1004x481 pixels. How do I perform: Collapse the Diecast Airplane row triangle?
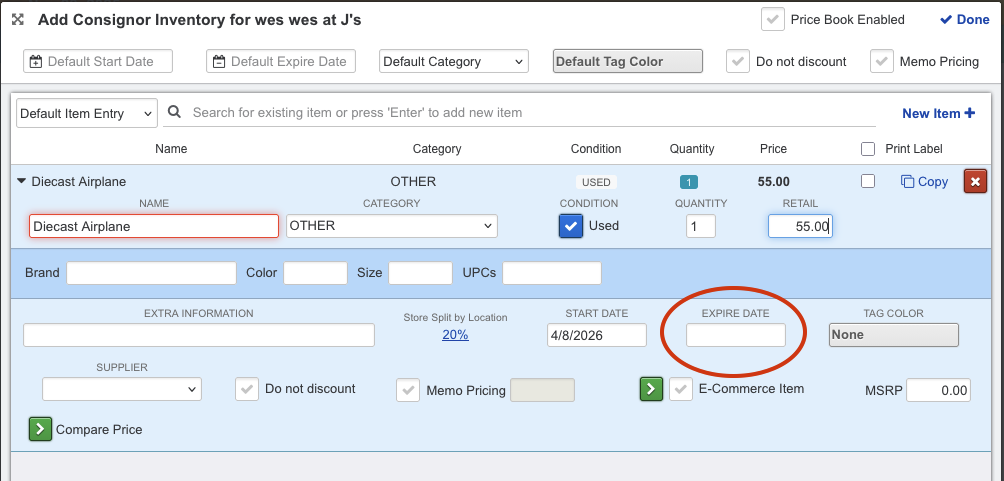(22, 181)
